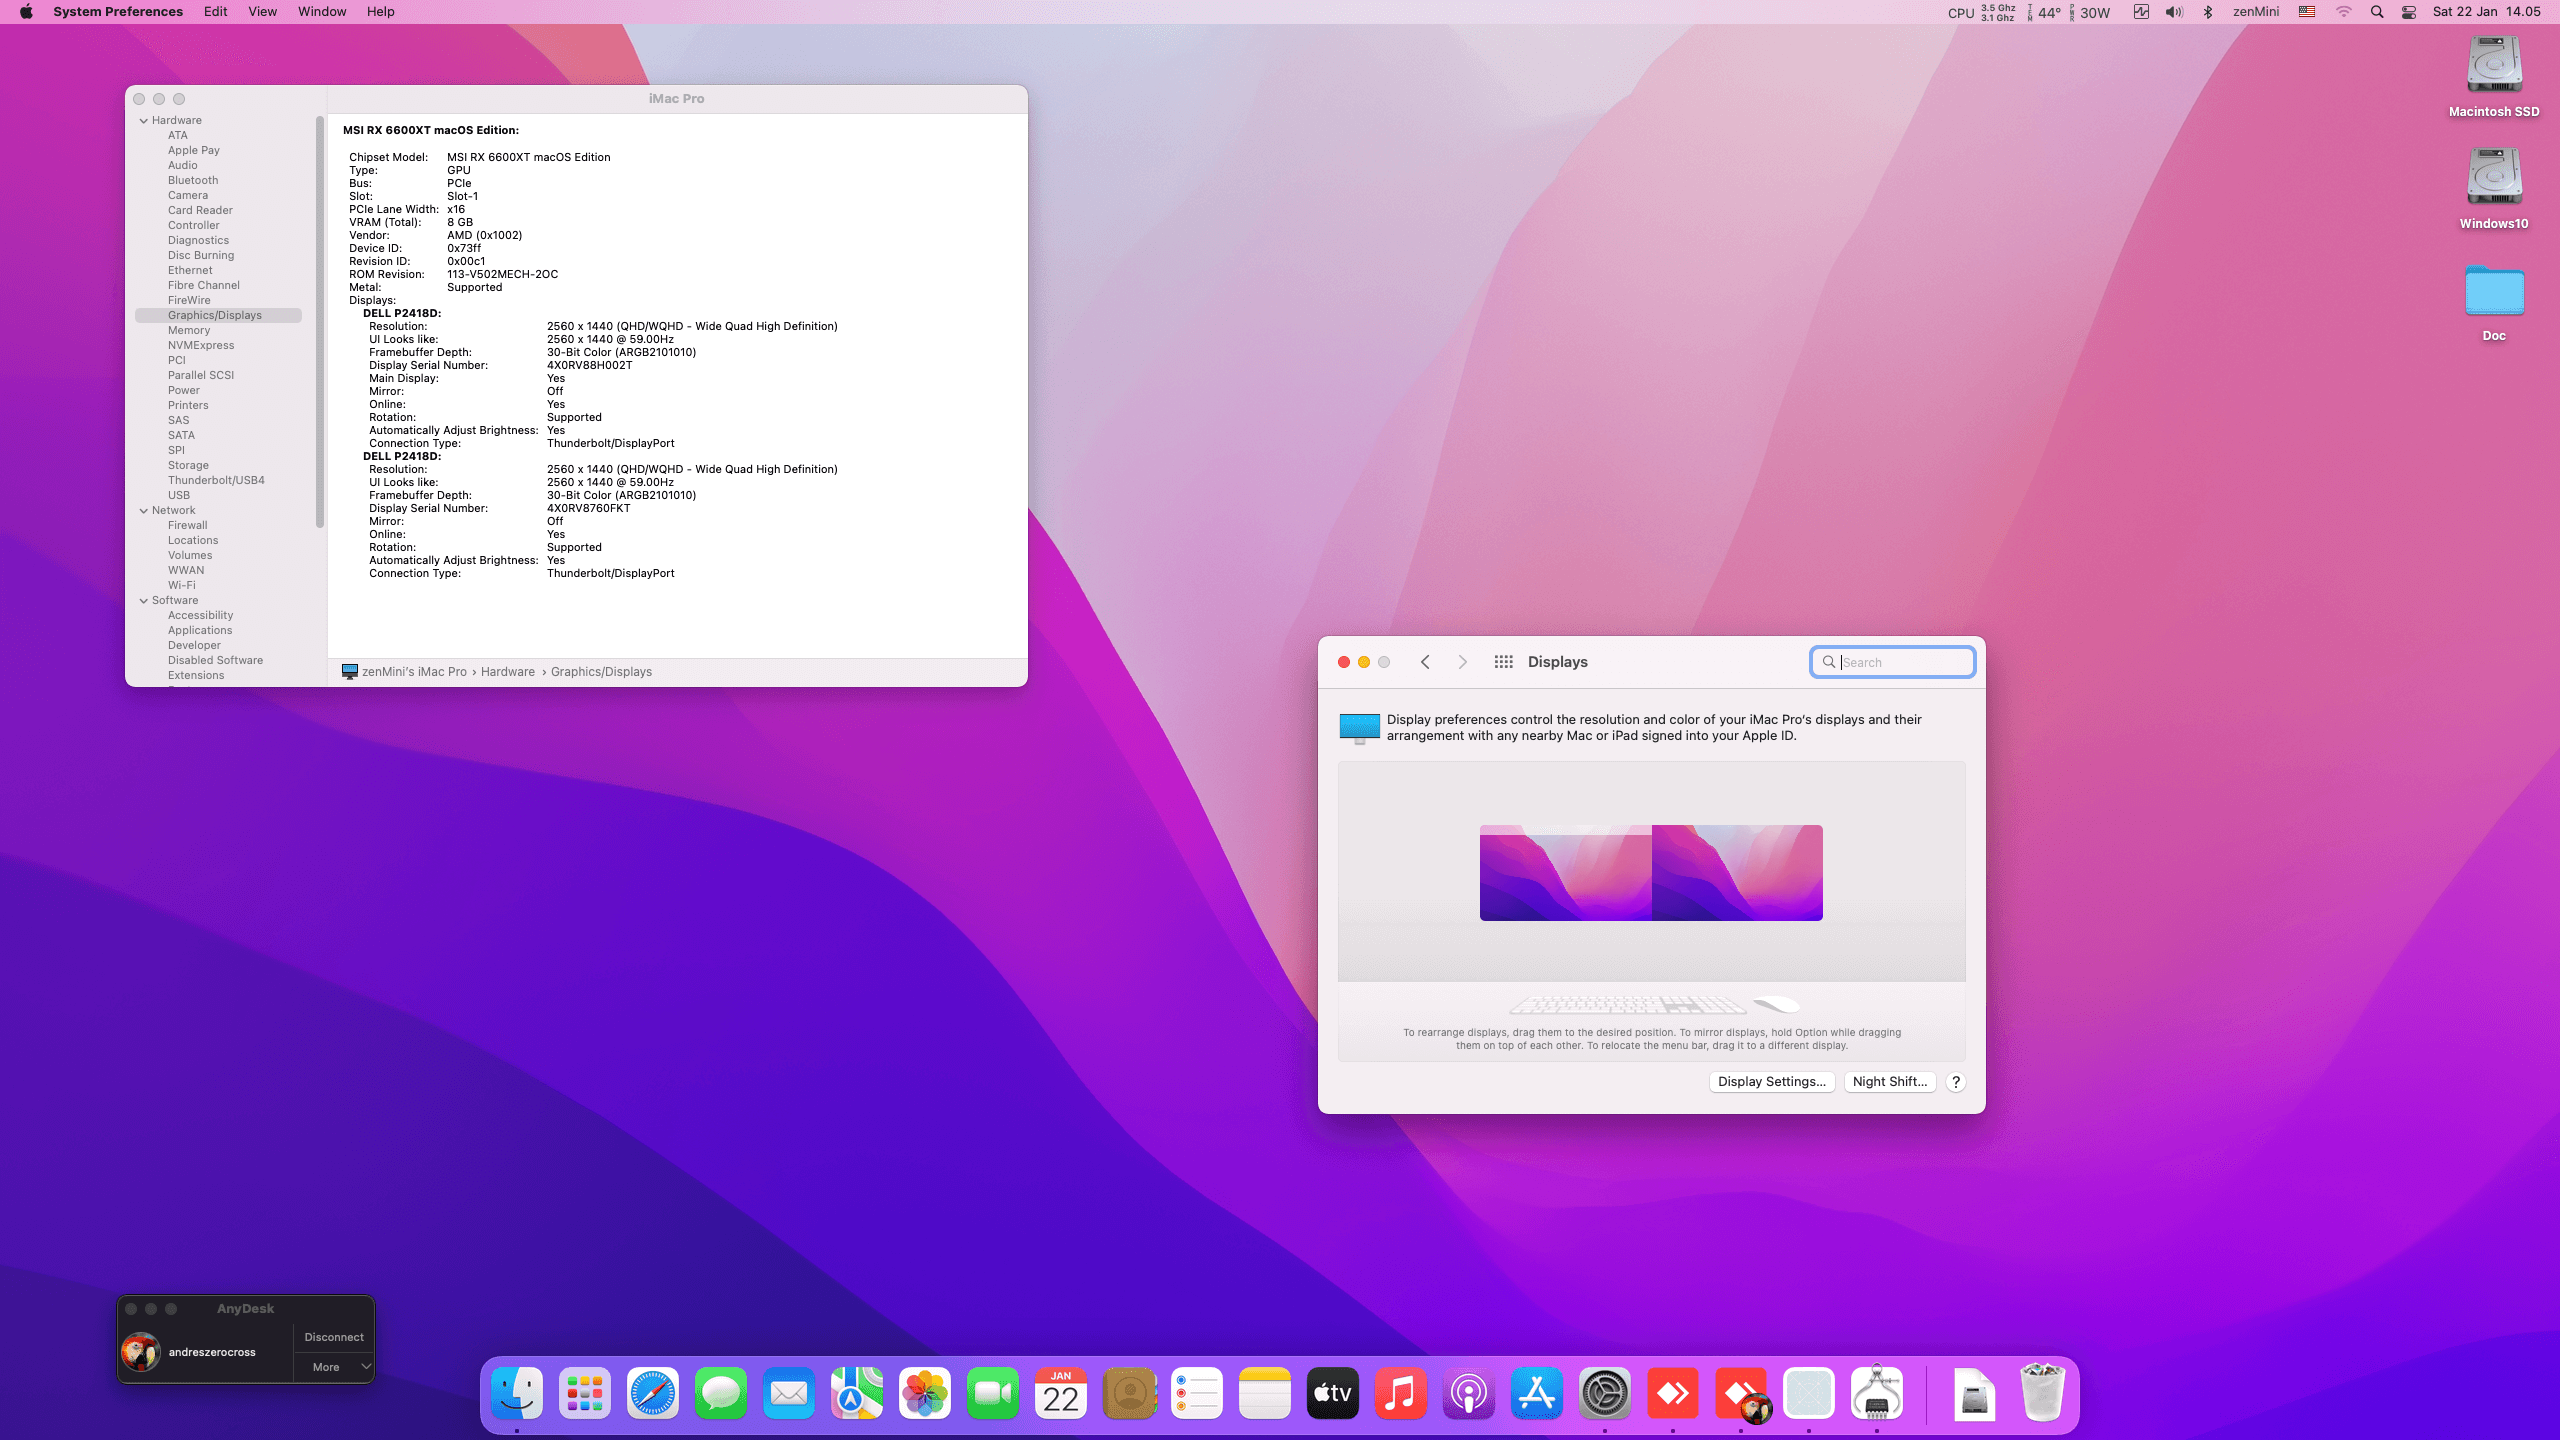Launch Apple TV from the Dock
The image size is (2560, 1440).
(x=1333, y=1393)
